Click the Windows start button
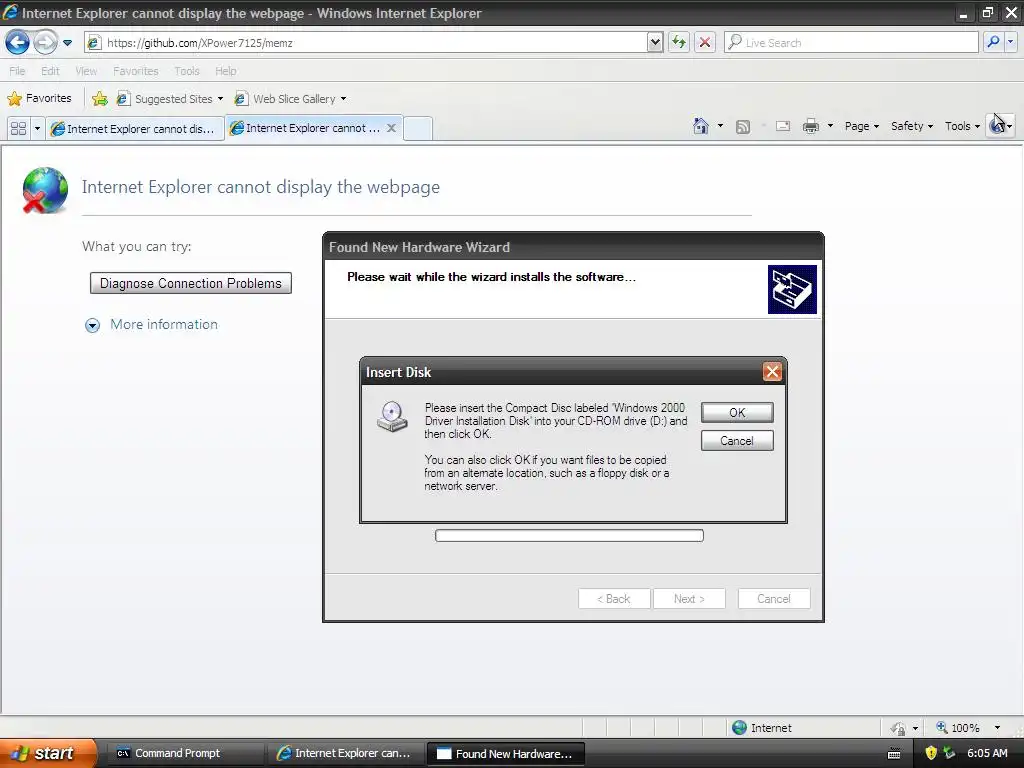The width and height of the screenshot is (1024, 768). pyautogui.click(x=47, y=753)
